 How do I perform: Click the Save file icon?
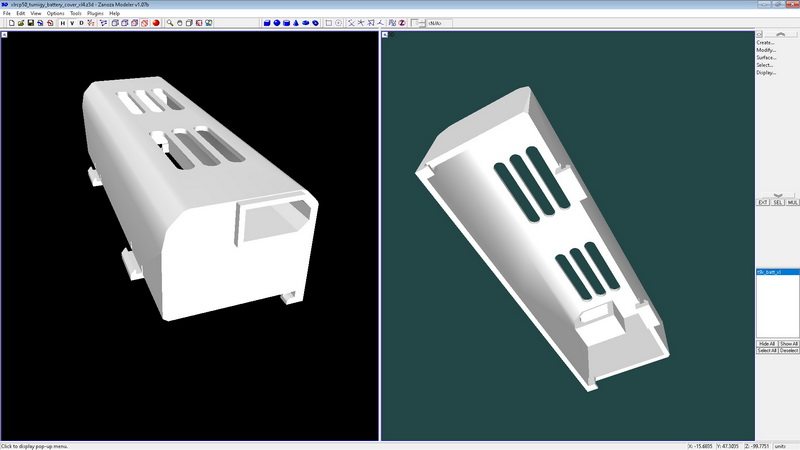[x=29, y=22]
